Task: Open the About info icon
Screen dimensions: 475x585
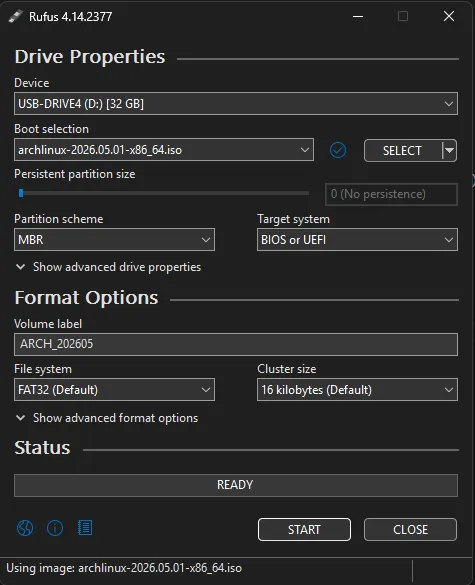Action: pyautogui.click(x=55, y=528)
